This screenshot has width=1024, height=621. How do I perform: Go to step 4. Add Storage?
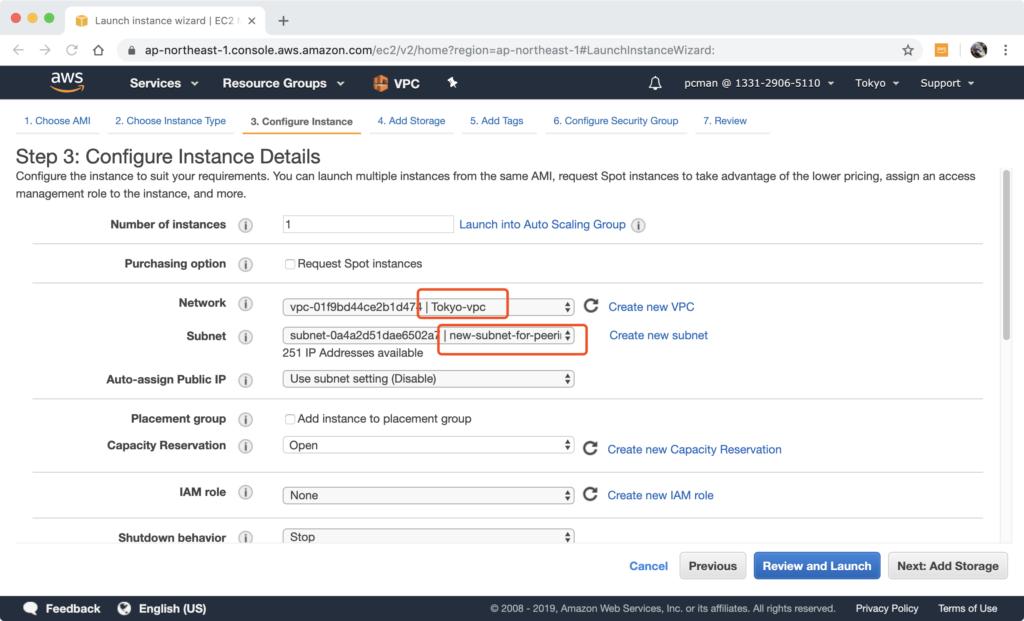tap(411, 121)
